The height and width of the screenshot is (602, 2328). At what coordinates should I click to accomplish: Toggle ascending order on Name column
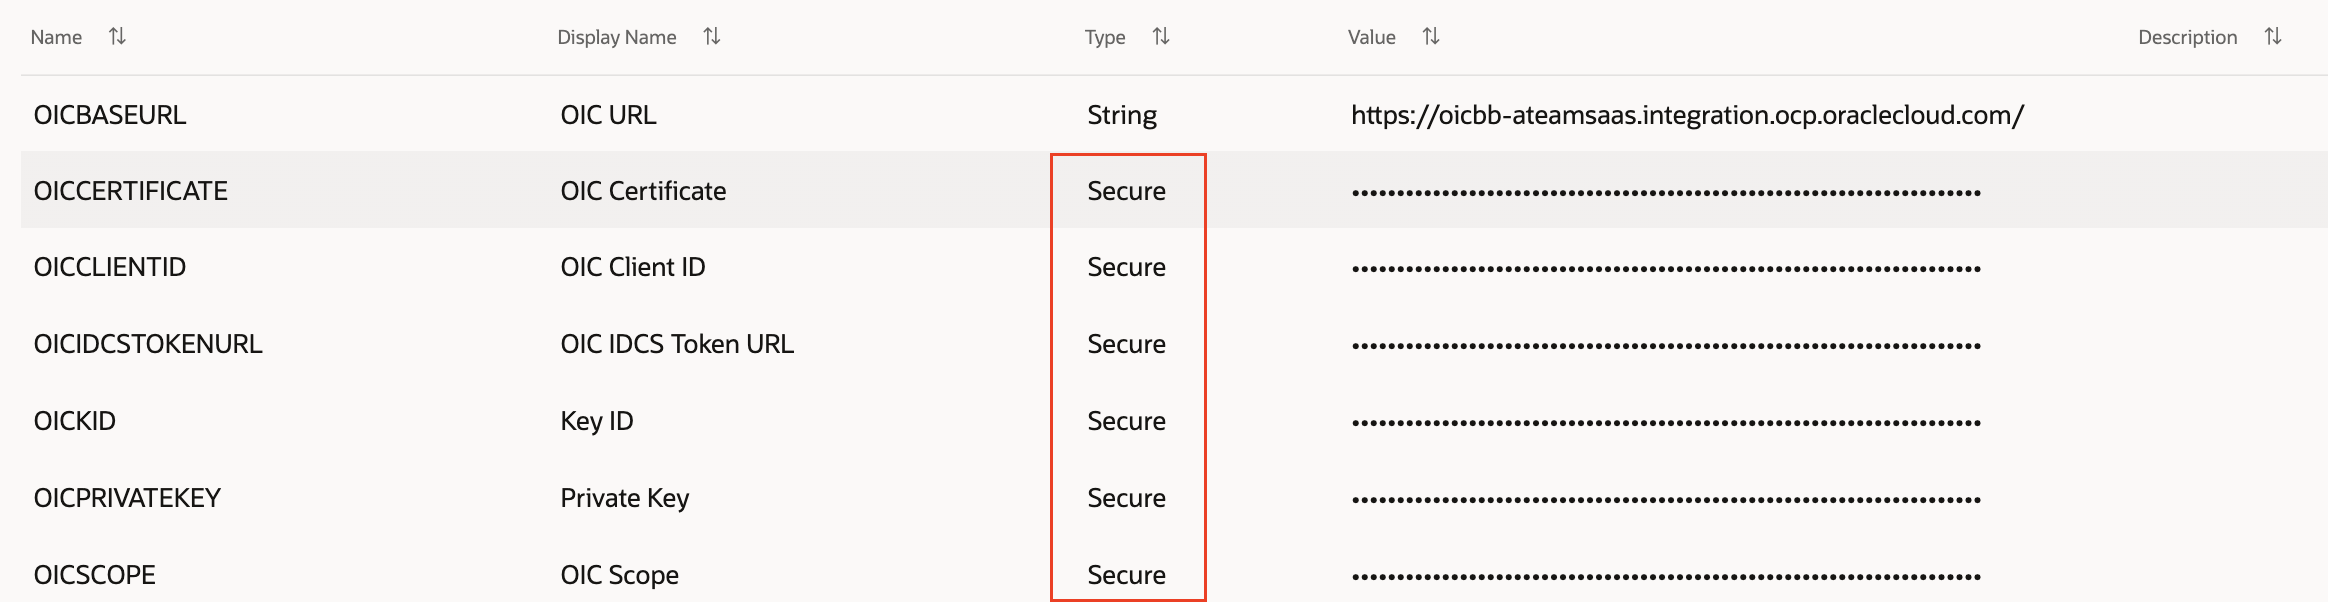tap(117, 36)
